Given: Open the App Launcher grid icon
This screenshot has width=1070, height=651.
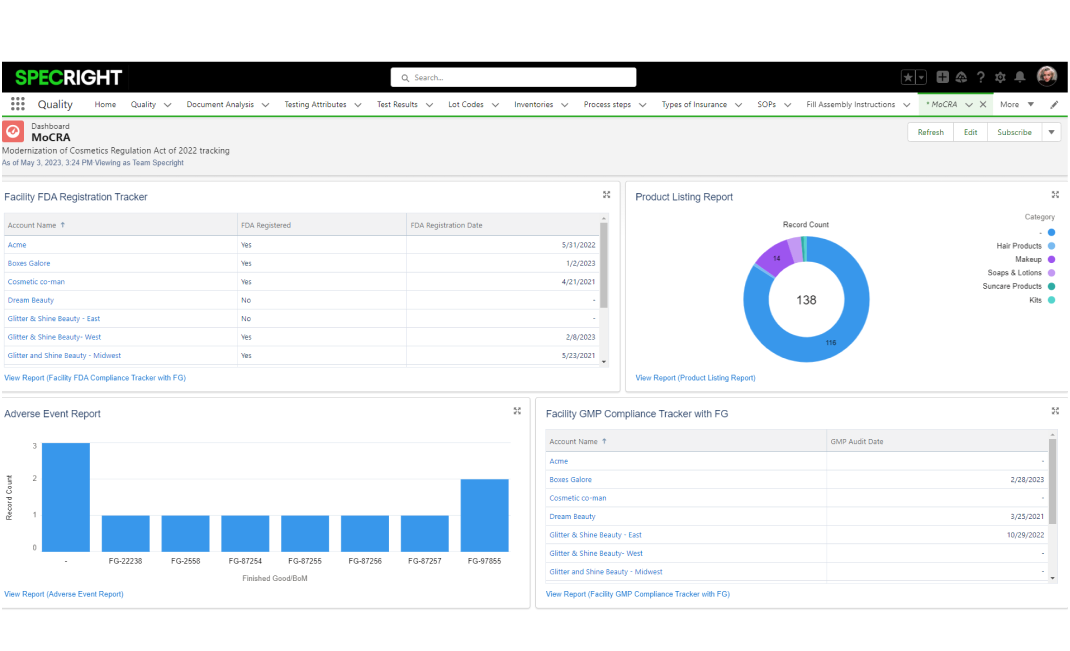Looking at the screenshot, I should [18, 104].
